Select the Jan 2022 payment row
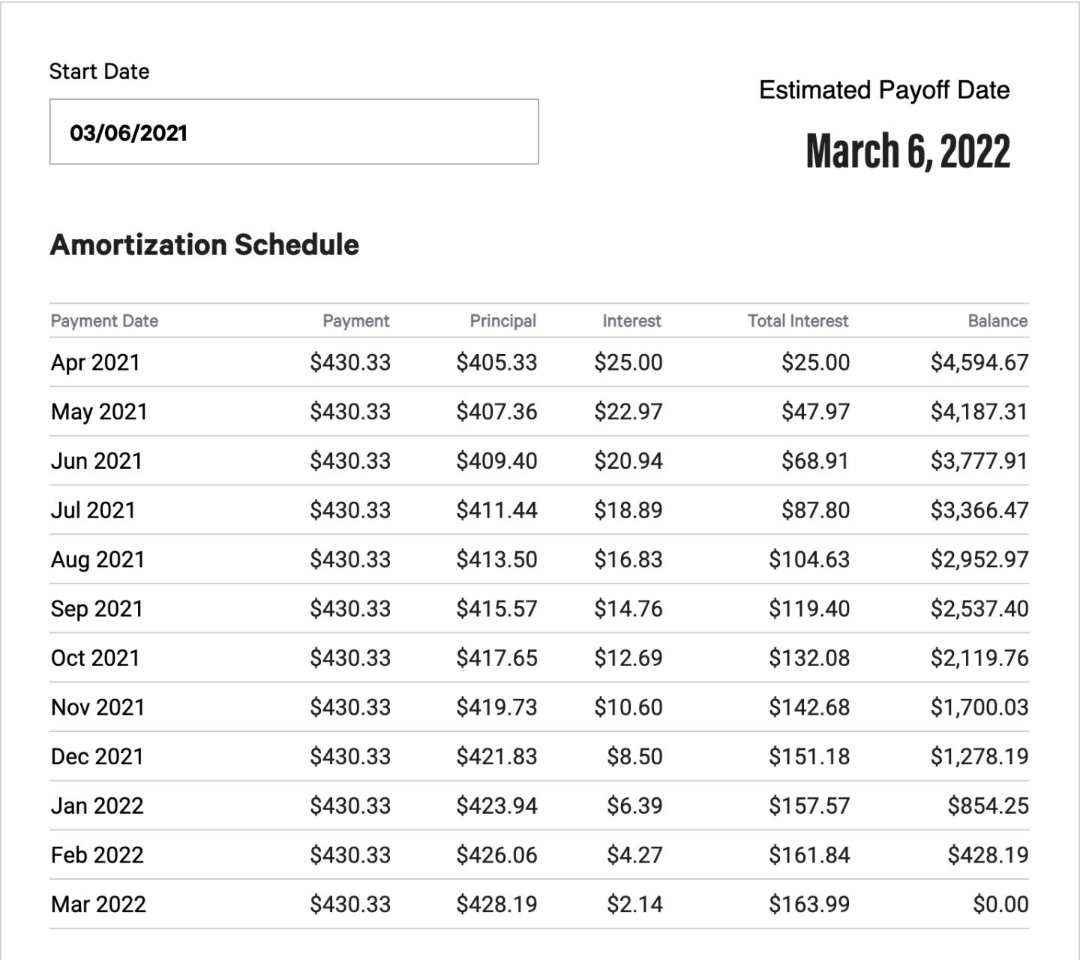The width and height of the screenshot is (1080, 960). click(x=95, y=805)
